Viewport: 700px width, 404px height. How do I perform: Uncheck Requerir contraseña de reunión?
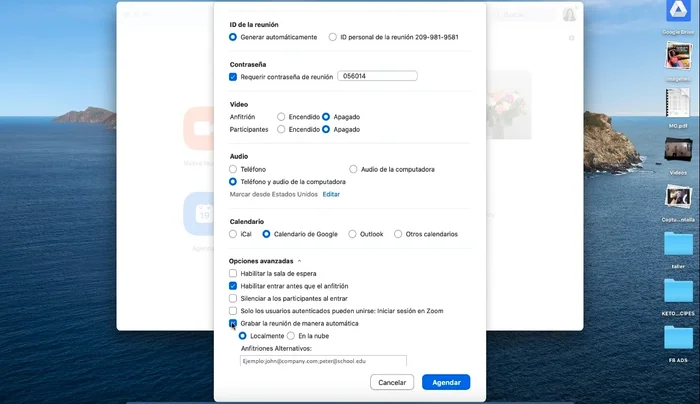(x=233, y=76)
